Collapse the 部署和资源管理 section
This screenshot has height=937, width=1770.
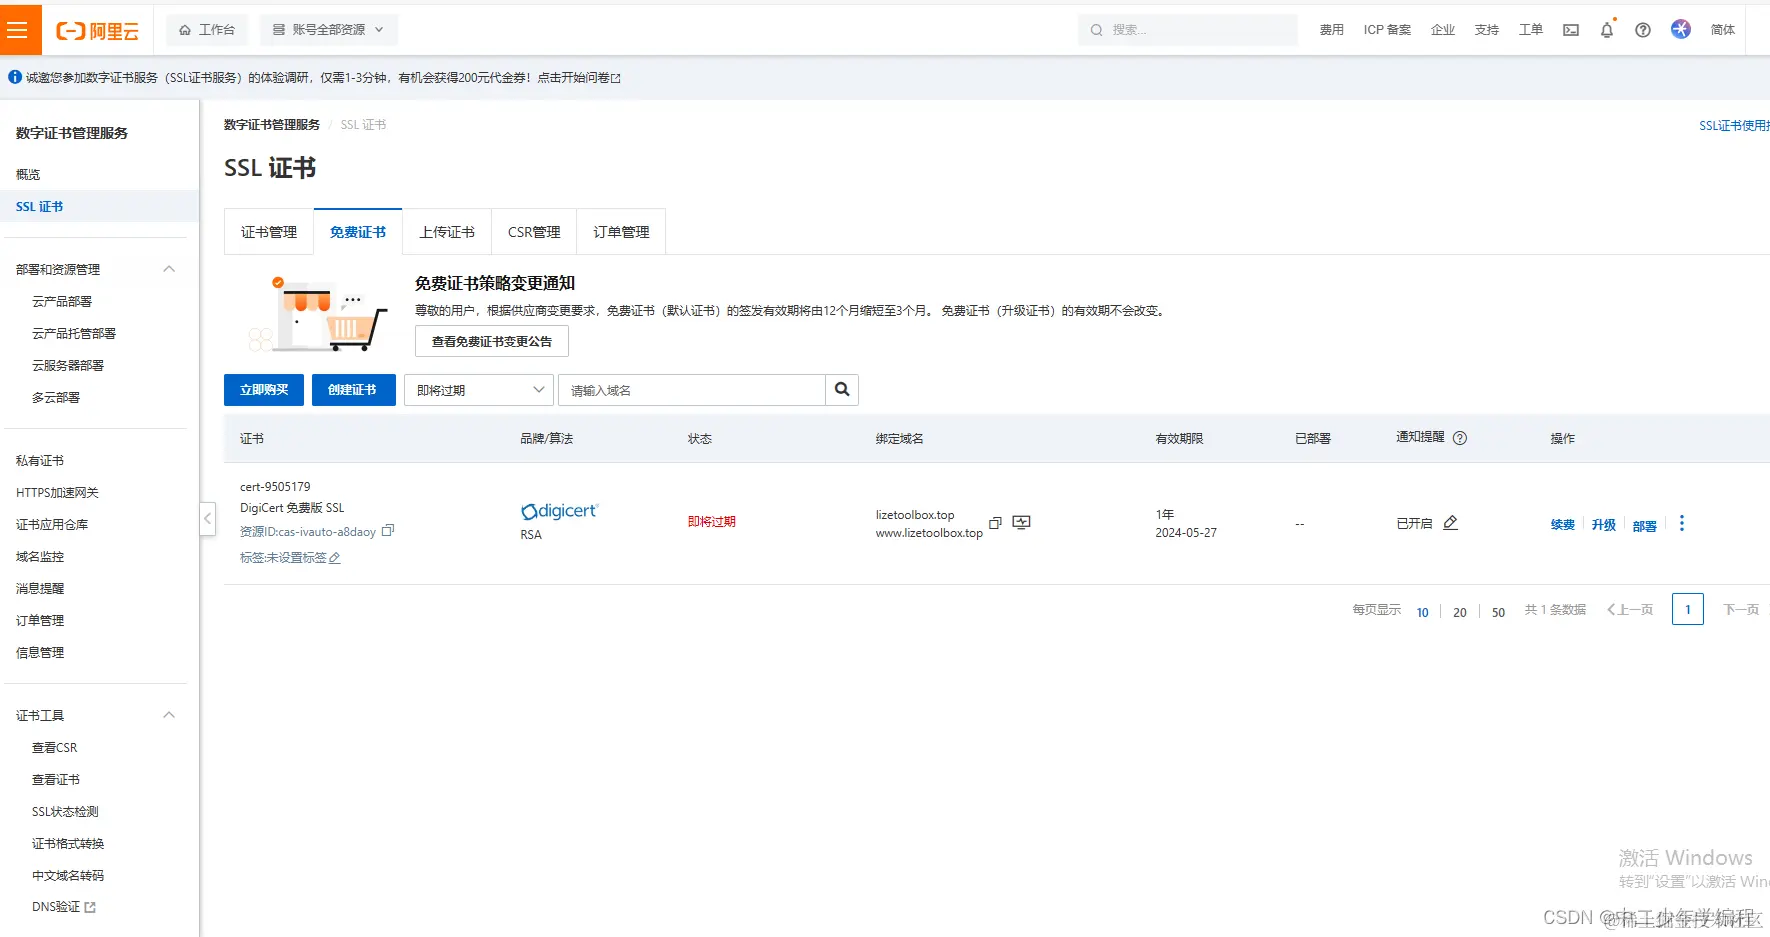click(x=169, y=268)
